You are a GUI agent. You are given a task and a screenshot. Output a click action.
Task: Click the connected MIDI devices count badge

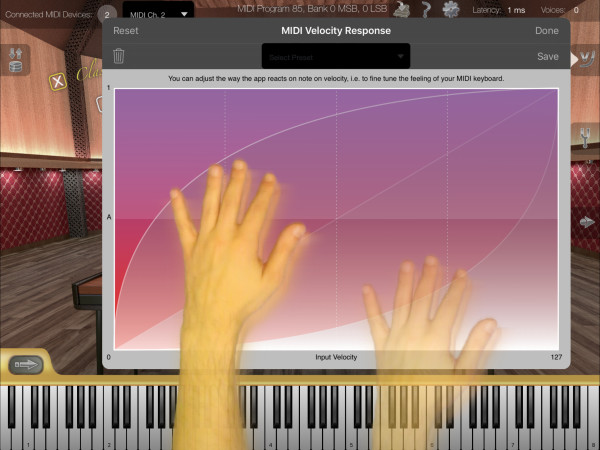coord(107,15)
